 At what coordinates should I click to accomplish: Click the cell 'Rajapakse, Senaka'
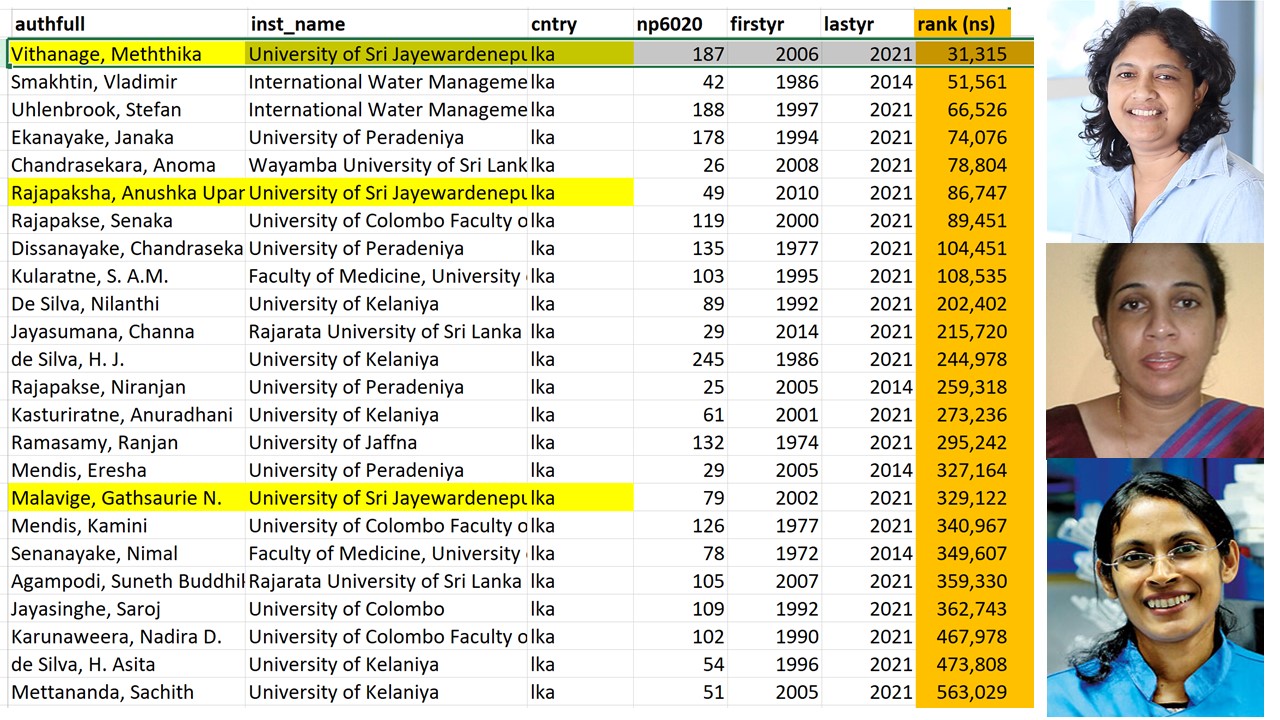click(x=127, y=220)
